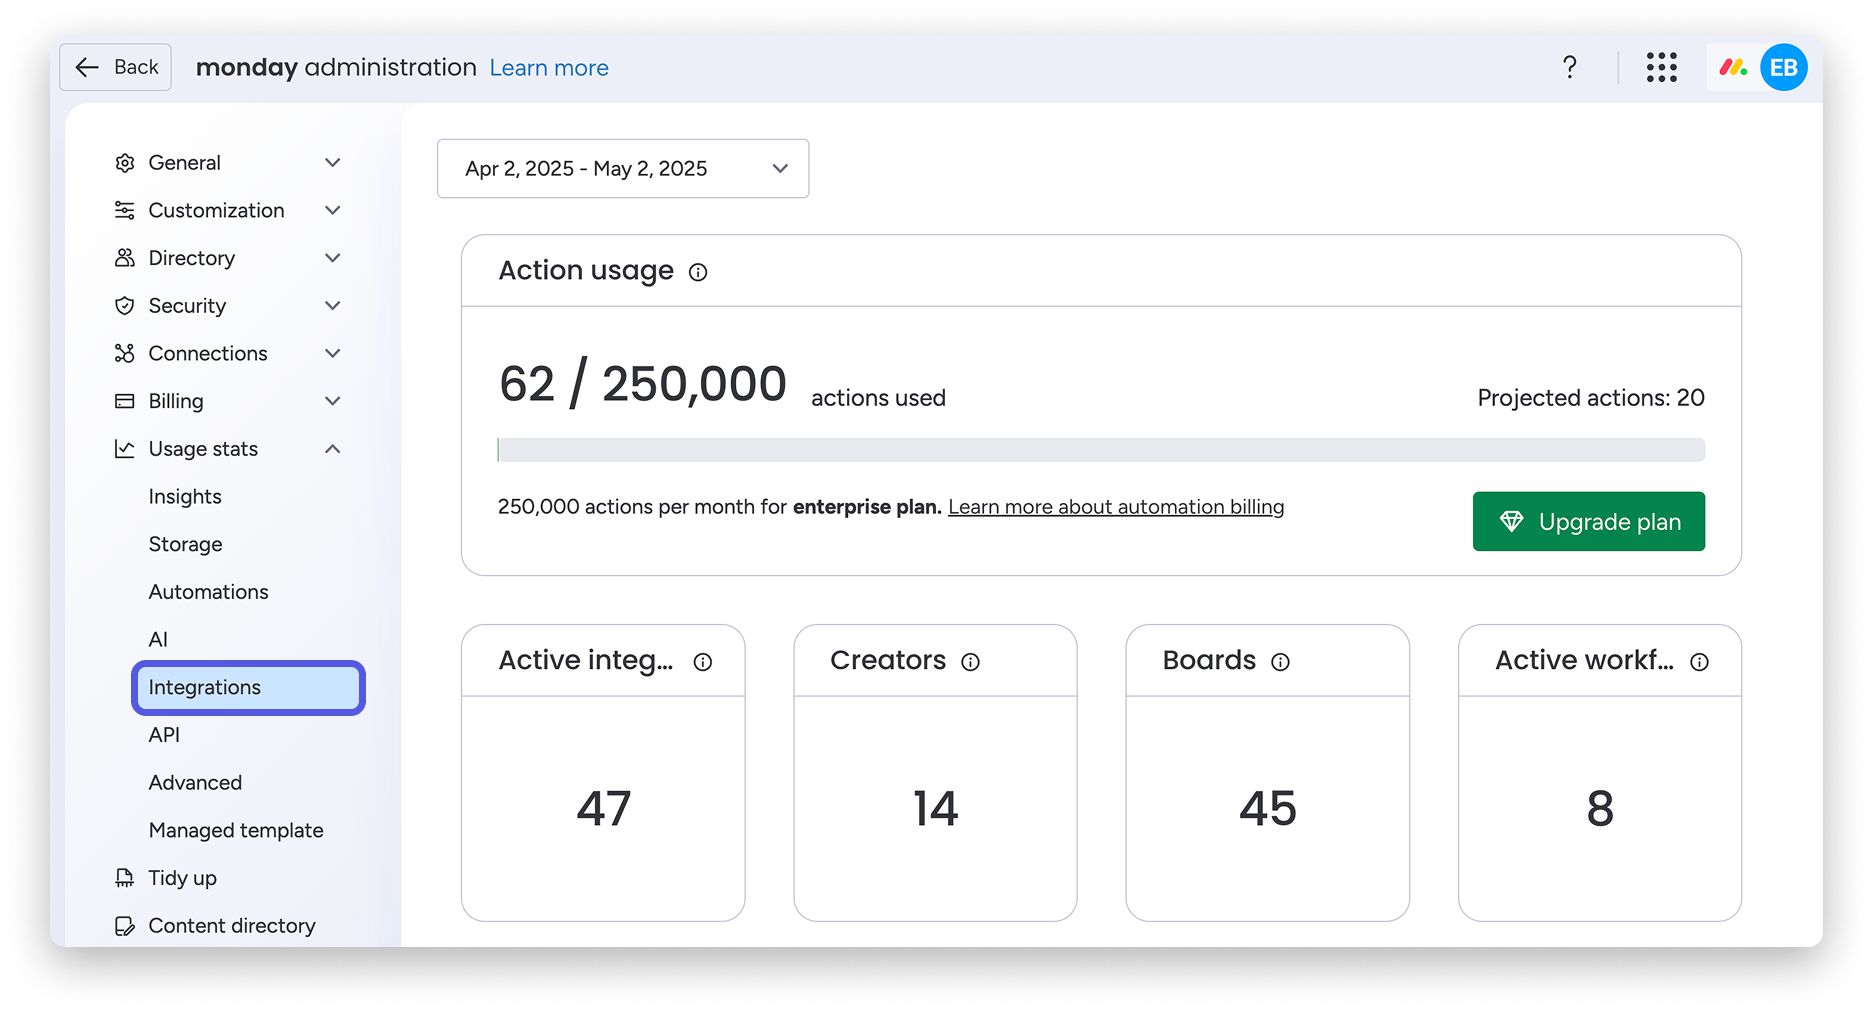Open the AI usage page

(x=158, y=640)
